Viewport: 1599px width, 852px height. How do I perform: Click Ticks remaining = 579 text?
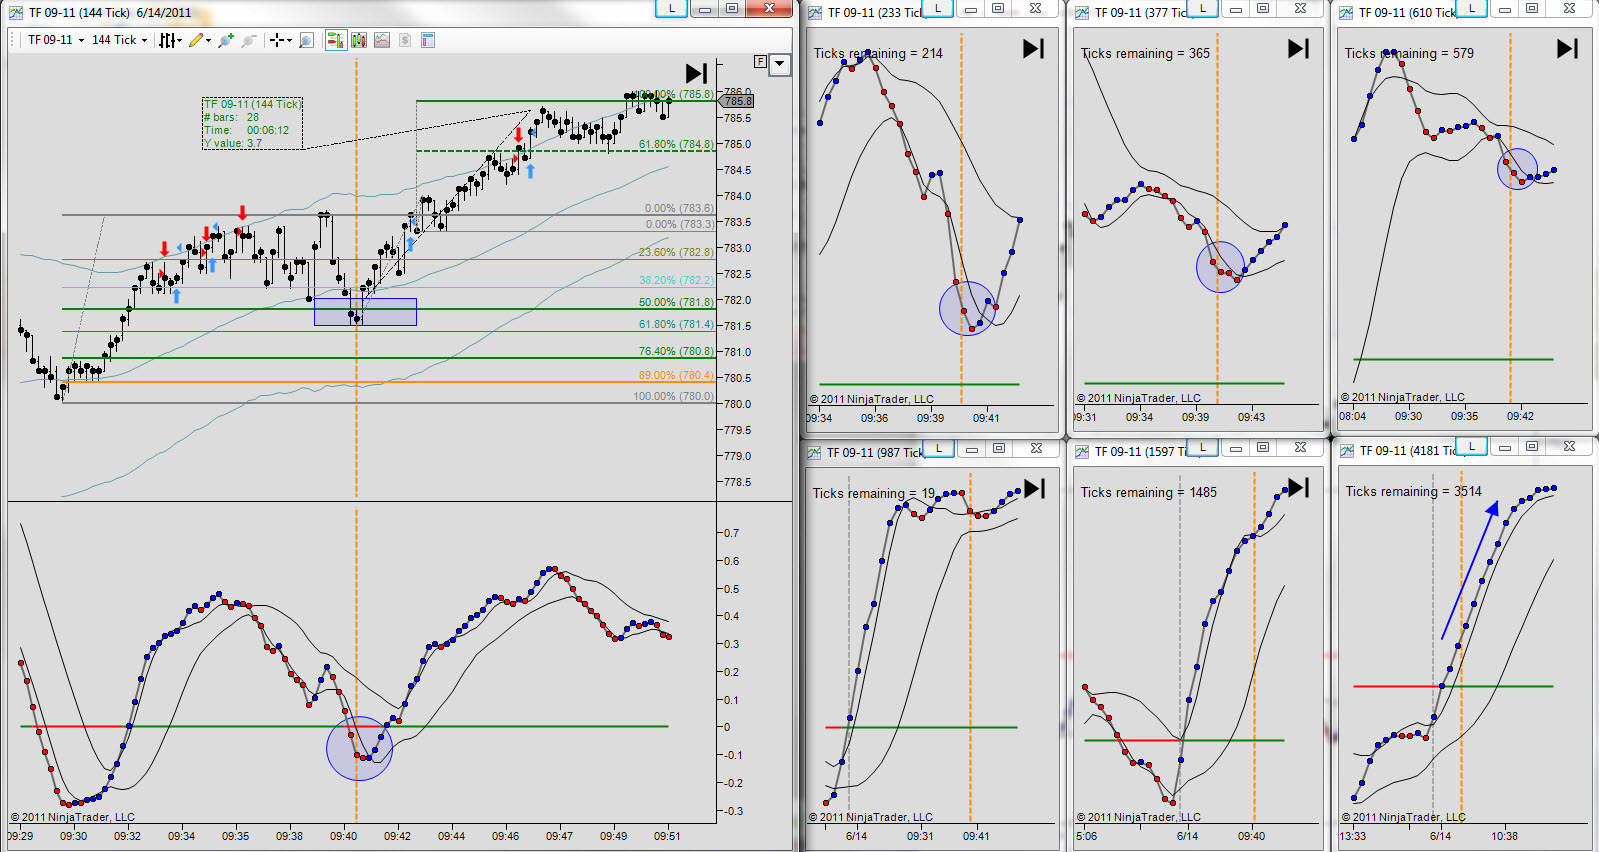(1409, 54)
